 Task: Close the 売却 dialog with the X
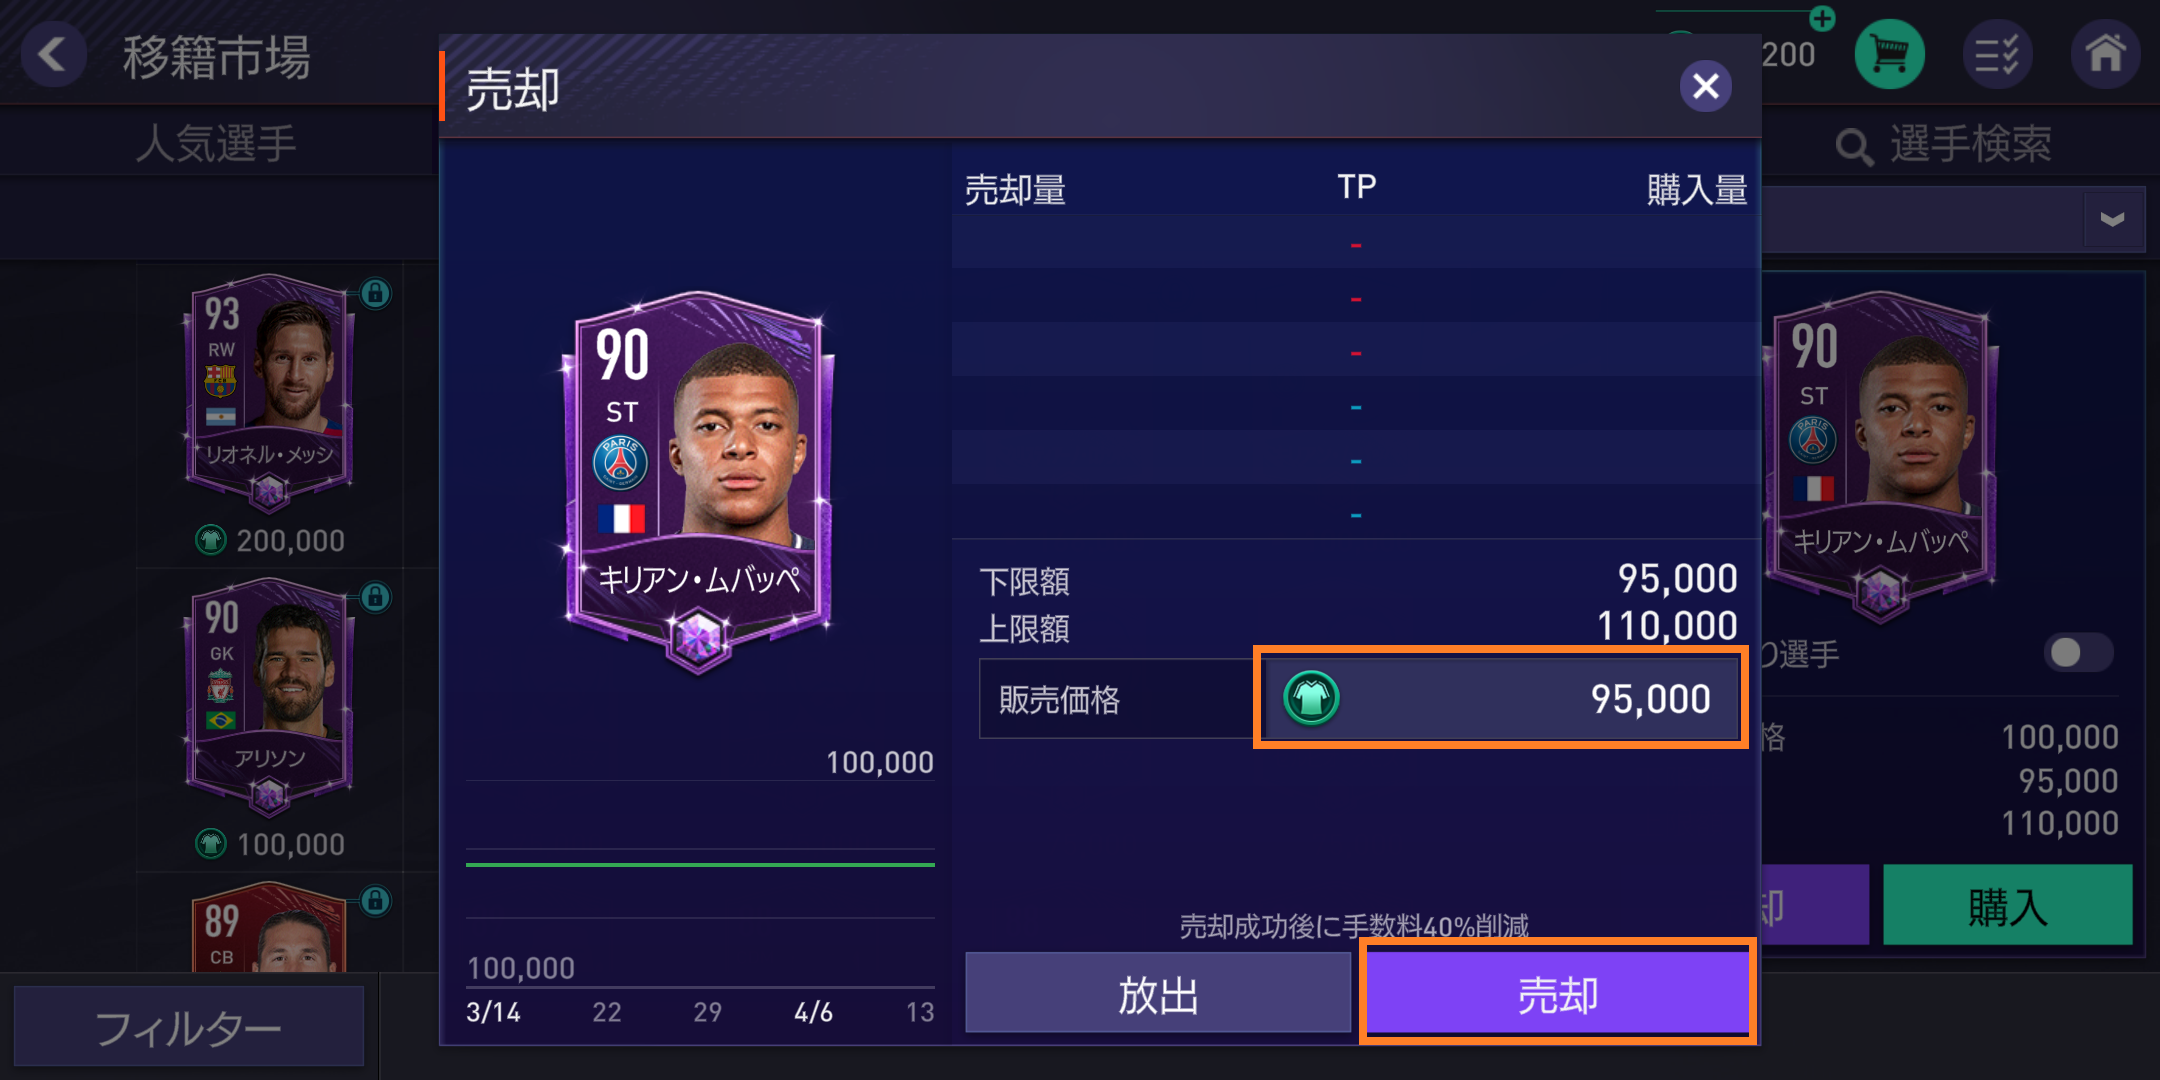tap(1706, 87)
